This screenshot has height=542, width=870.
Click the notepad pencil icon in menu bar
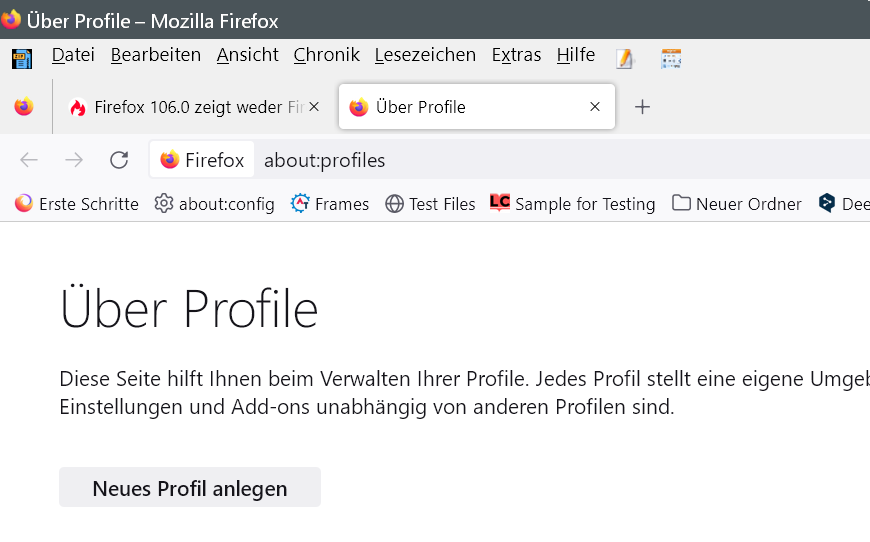(625, 59)
